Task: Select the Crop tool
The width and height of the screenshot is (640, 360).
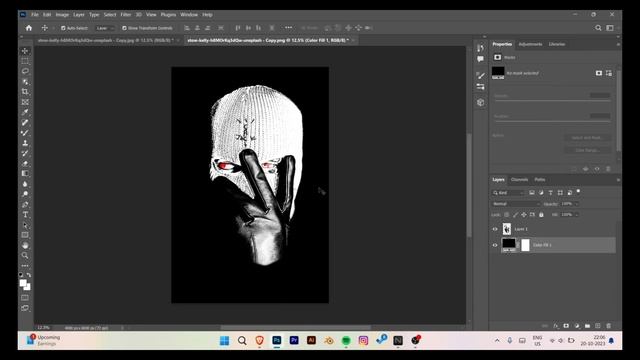Action: coord(25,91)
